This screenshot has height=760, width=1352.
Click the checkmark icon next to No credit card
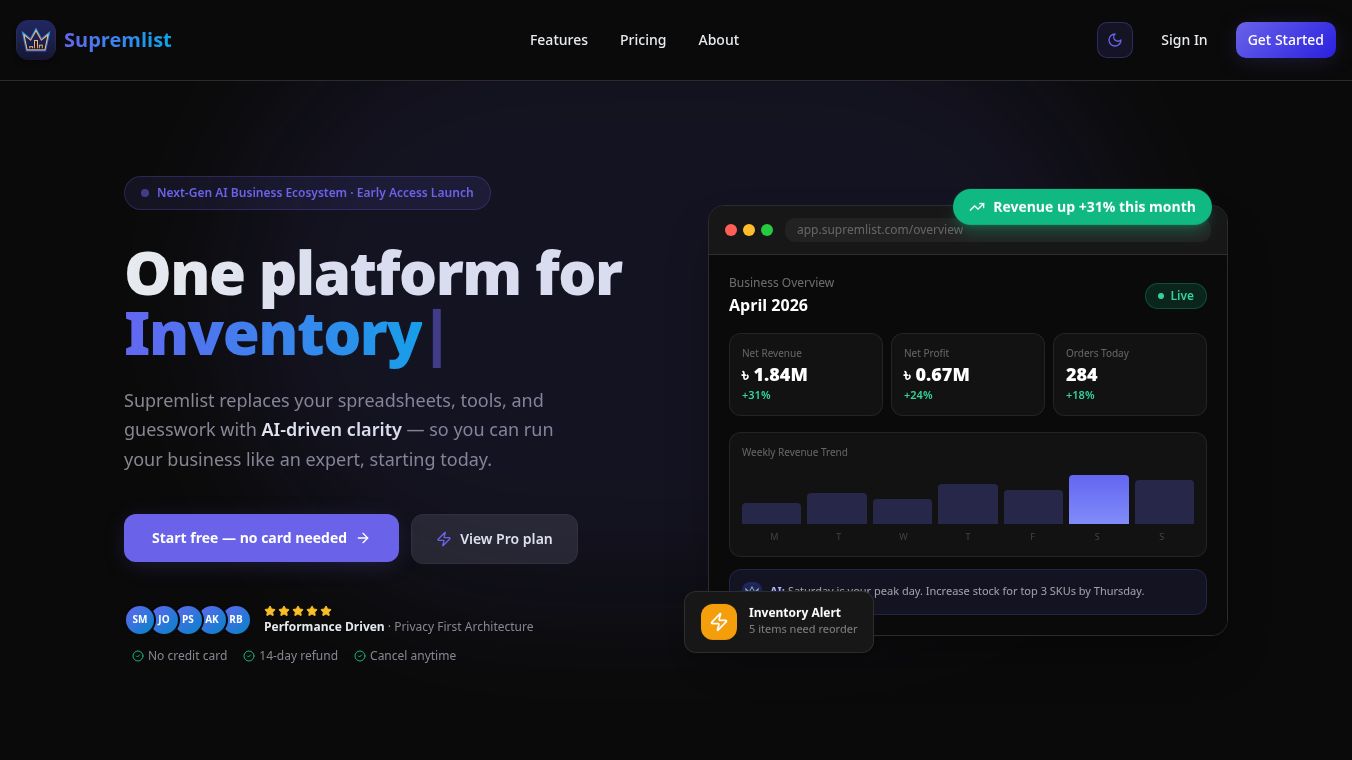[x=138, y=656]
